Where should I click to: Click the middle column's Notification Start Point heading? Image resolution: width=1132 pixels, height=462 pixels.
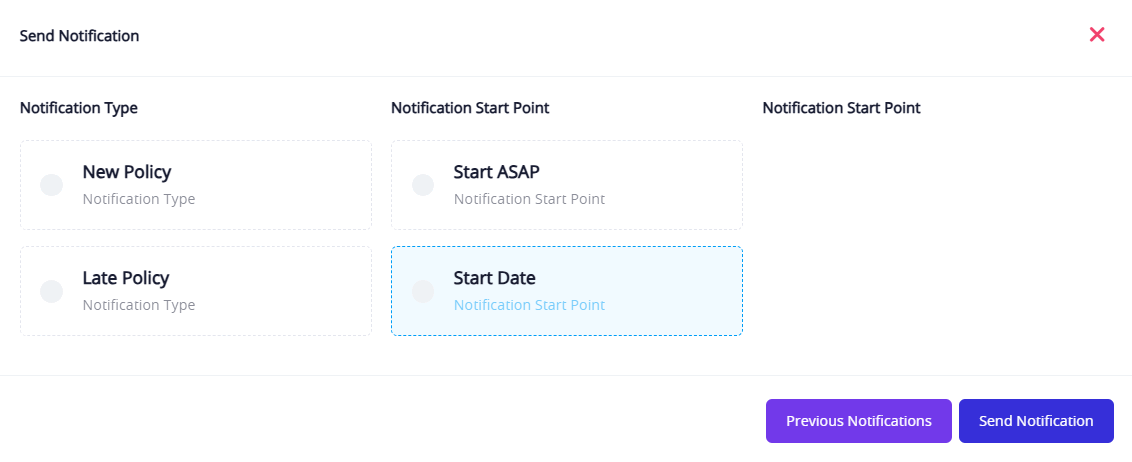470,108
